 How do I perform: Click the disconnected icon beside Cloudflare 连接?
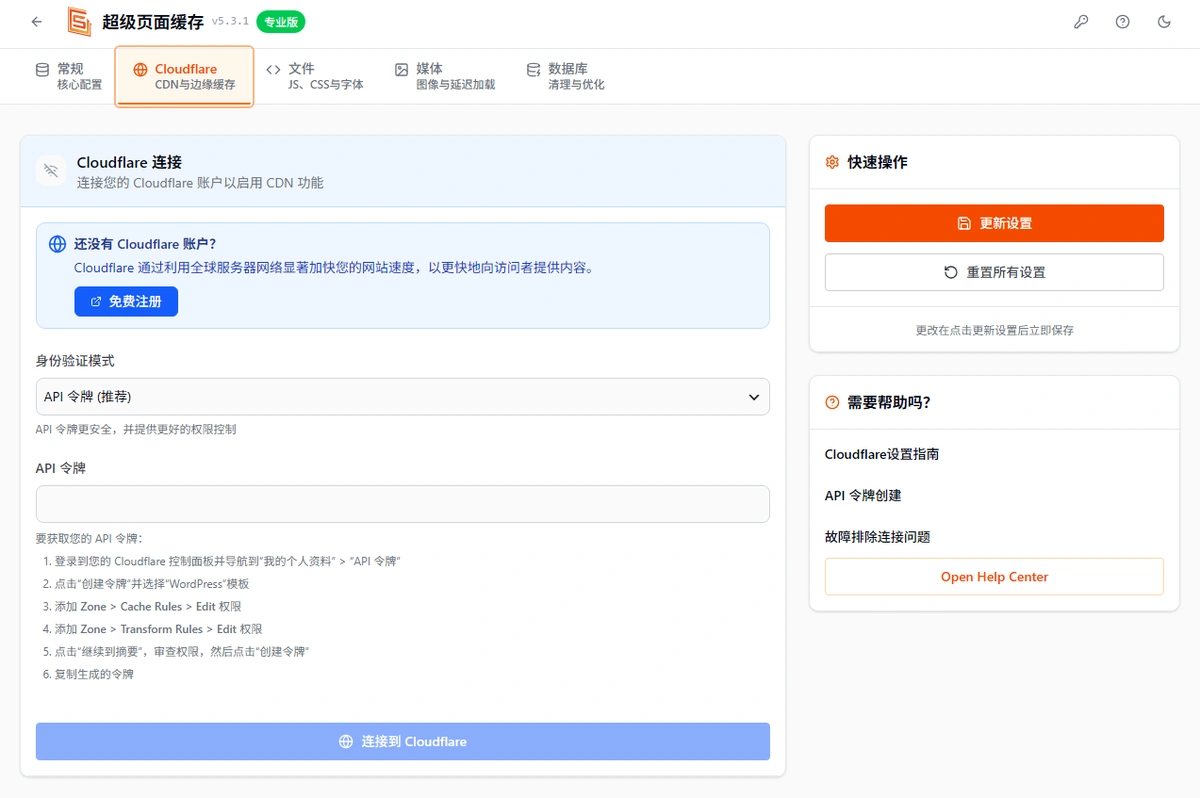tap(51, 171)
